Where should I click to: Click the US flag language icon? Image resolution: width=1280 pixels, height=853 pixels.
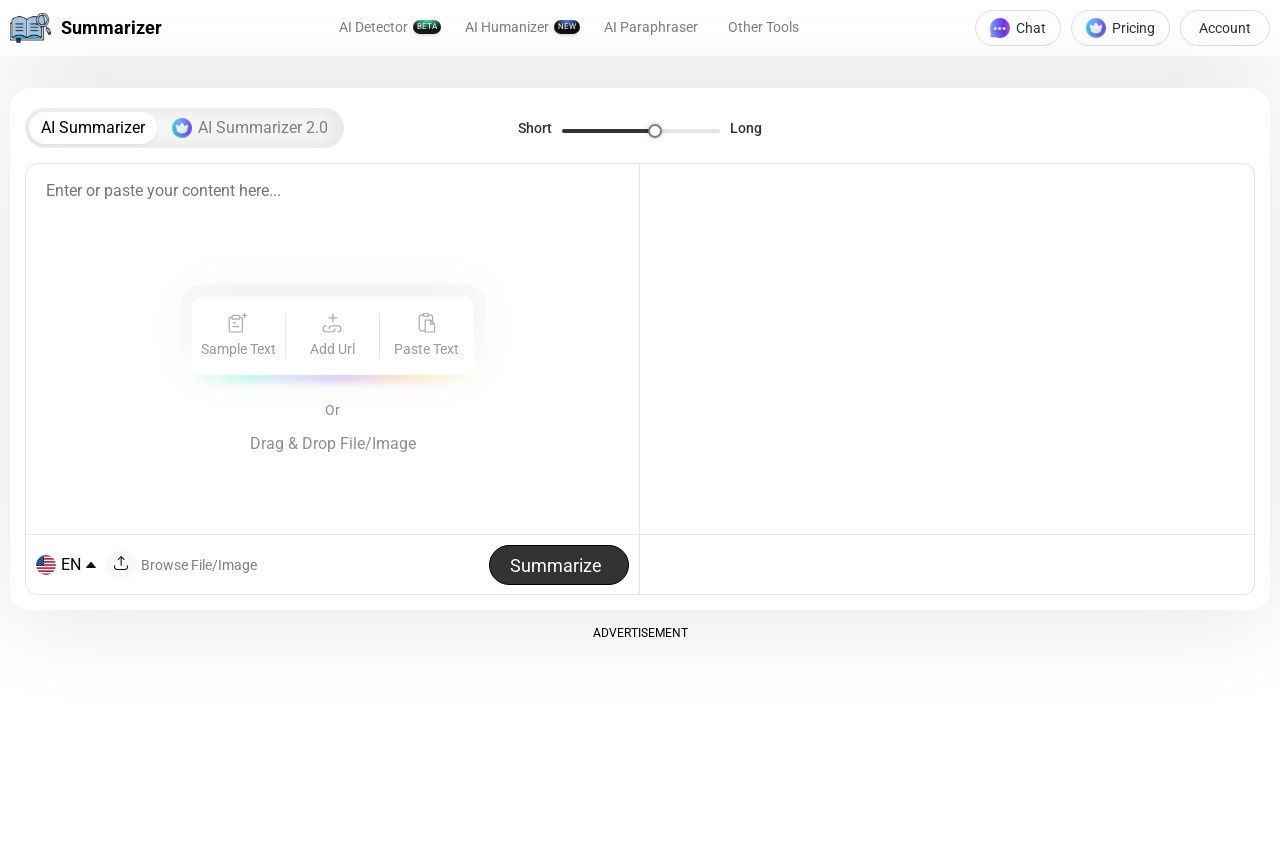coord(46,565)
